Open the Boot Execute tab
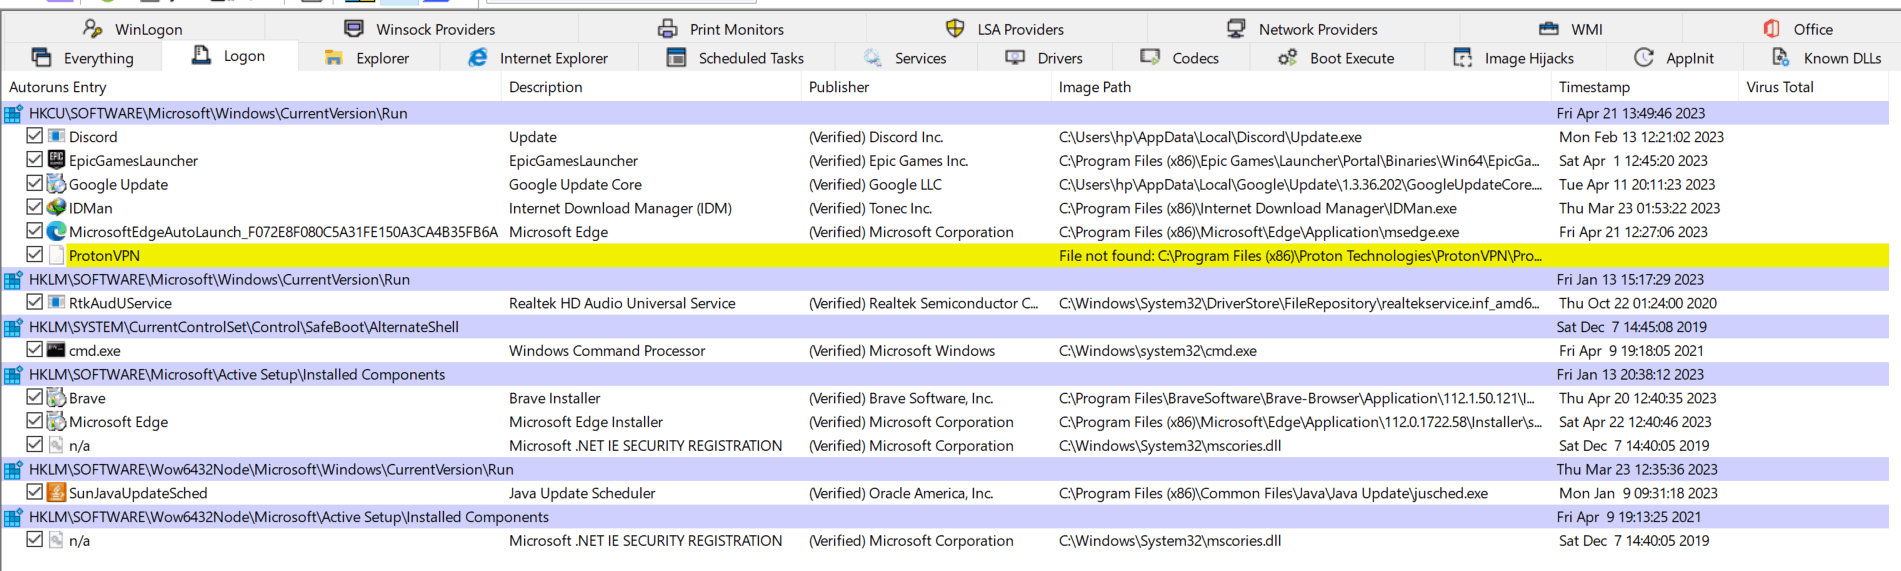Screen dimensions: 1901x571 point(1336,58)
